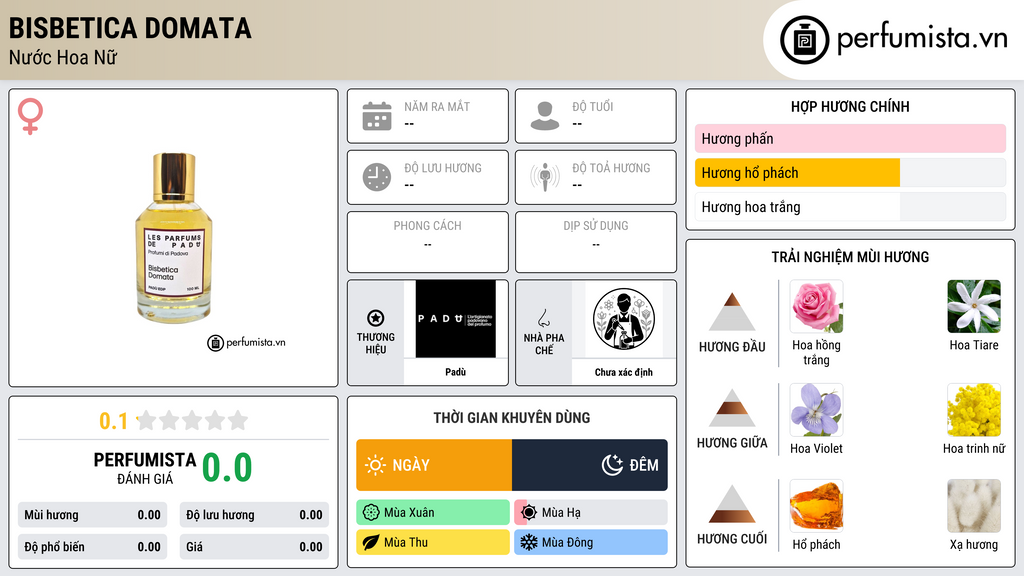The height and width of the screenshot is (576, 1024).
Task: Click the Perfumista 0.0 green score
Action: tap(227, 468)
